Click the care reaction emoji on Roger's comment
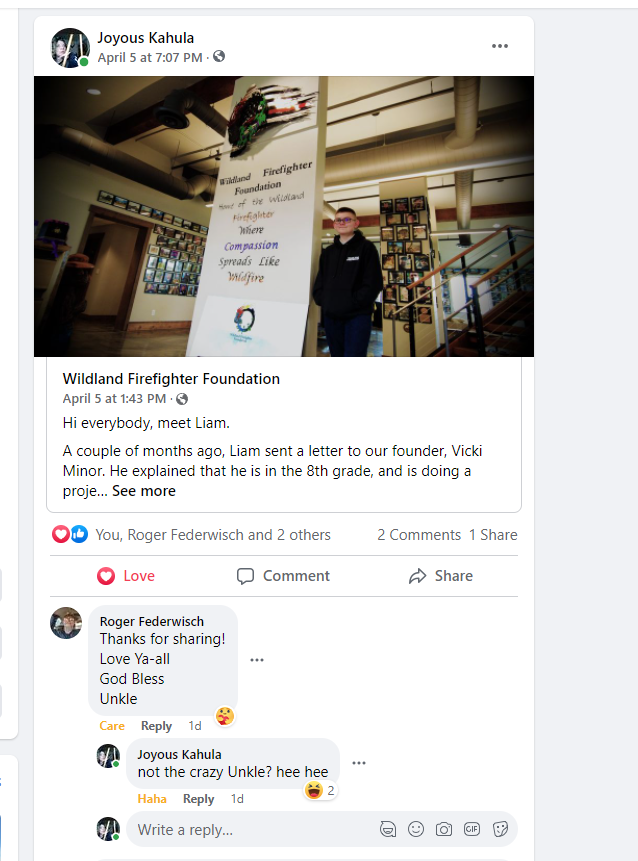 pyautogui.click(x=225, y=716)
